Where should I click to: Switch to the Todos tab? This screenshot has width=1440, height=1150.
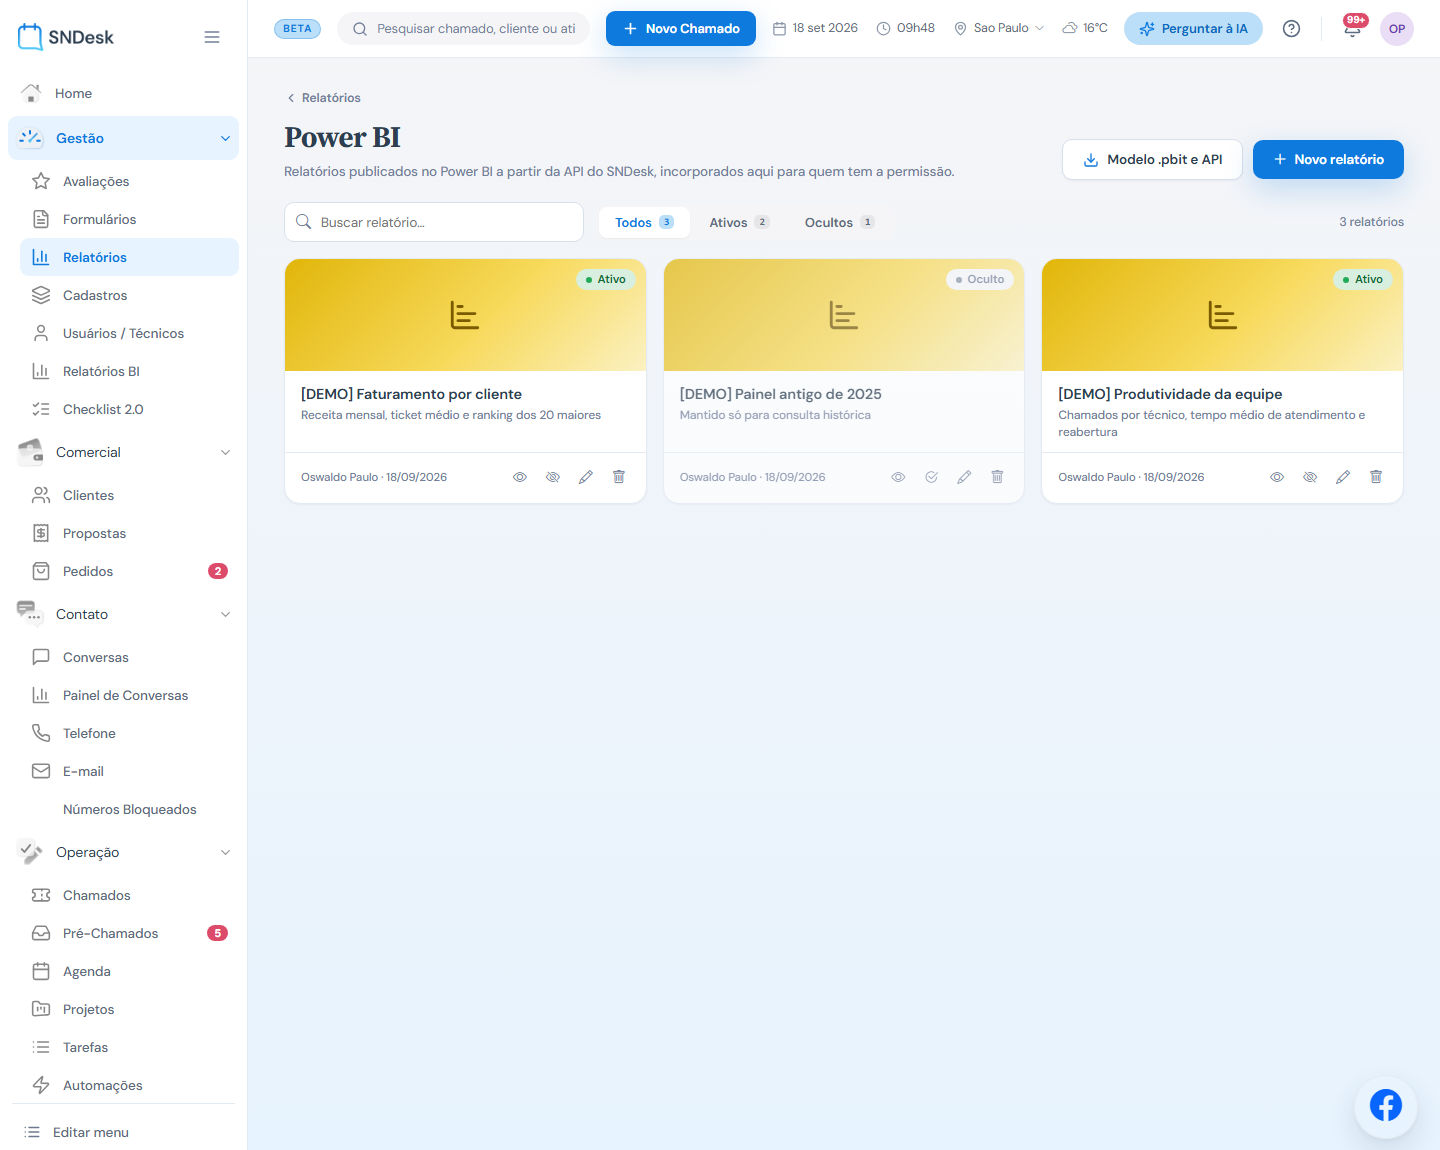click(644, 222)
